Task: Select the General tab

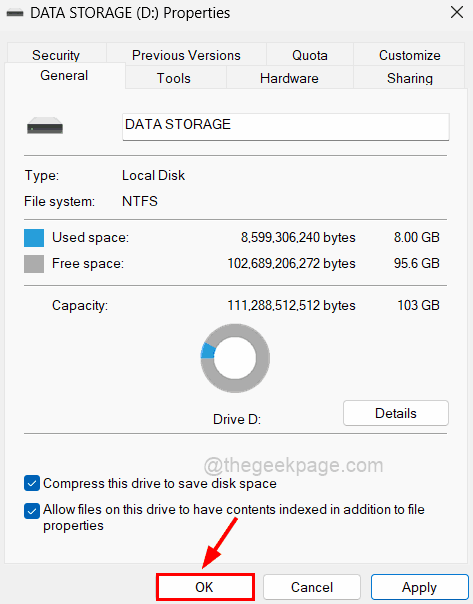Action: point(64,76)
